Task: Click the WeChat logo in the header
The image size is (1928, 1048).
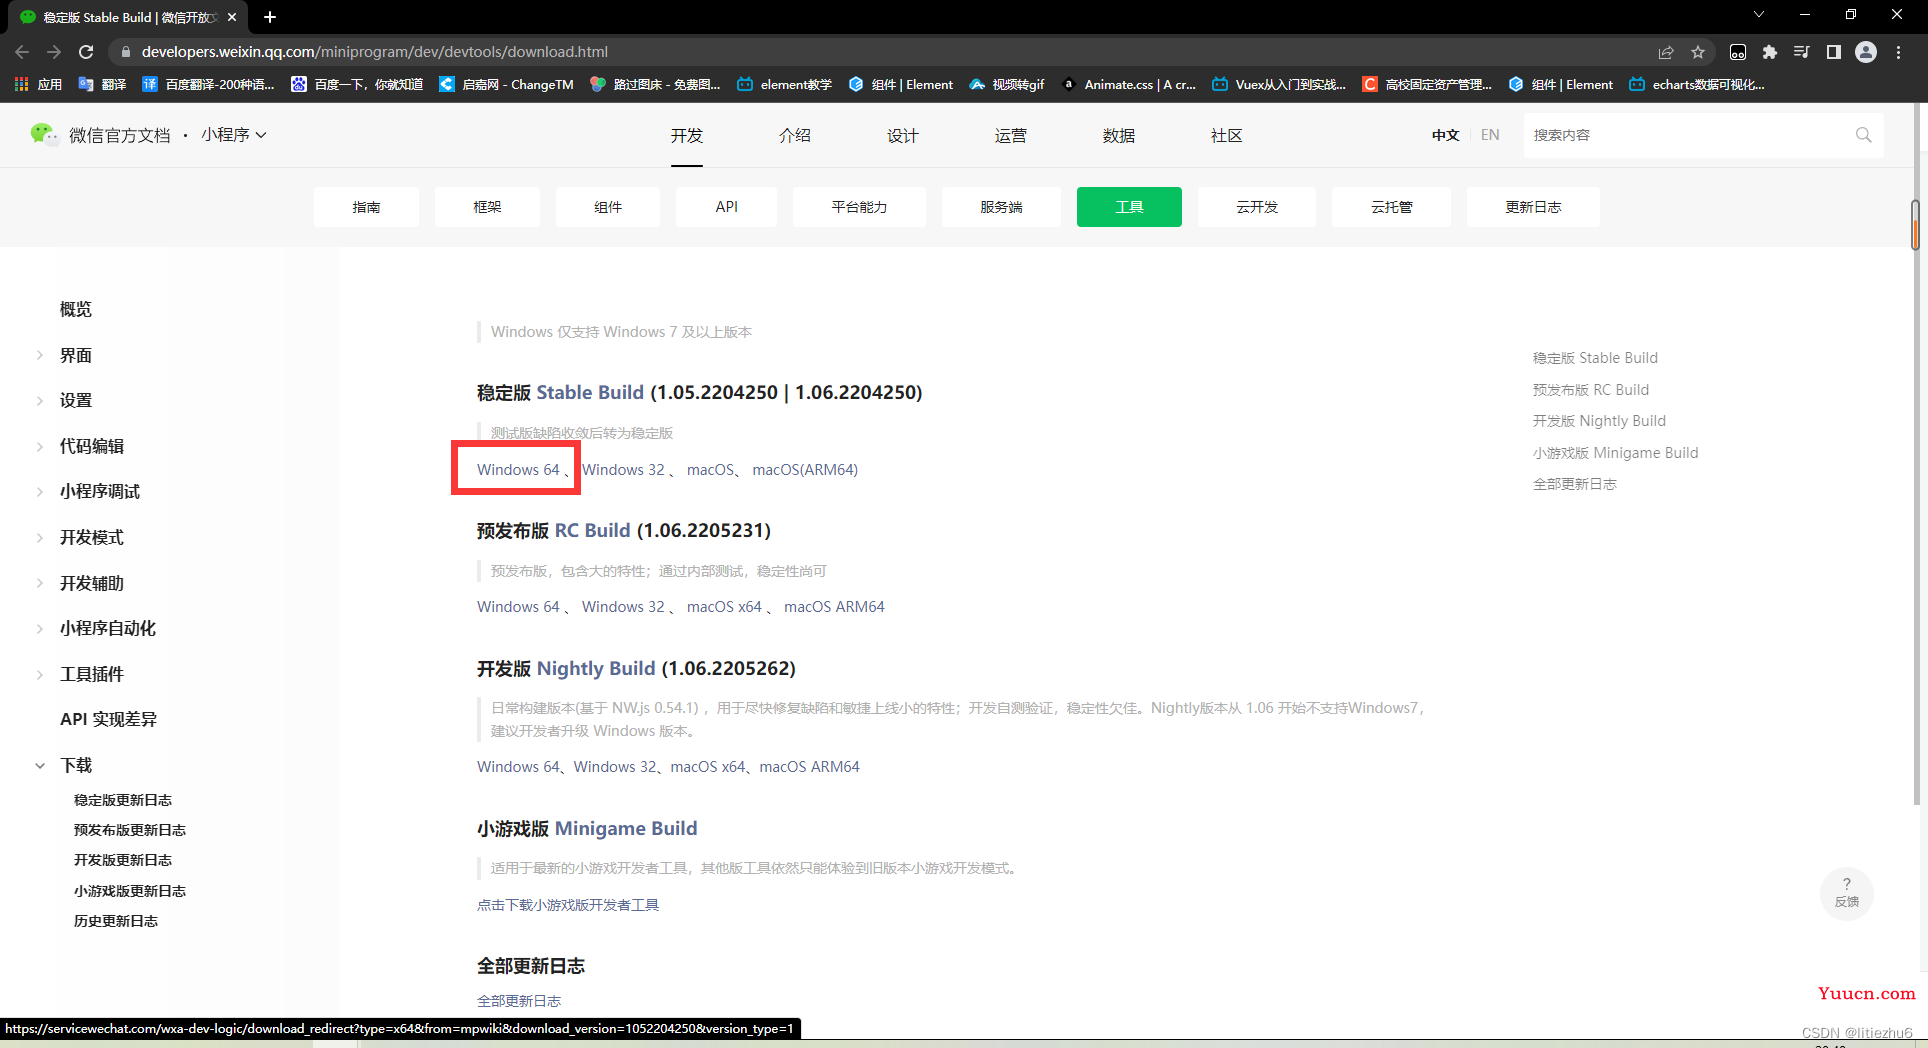Action: tap(44, 134)
